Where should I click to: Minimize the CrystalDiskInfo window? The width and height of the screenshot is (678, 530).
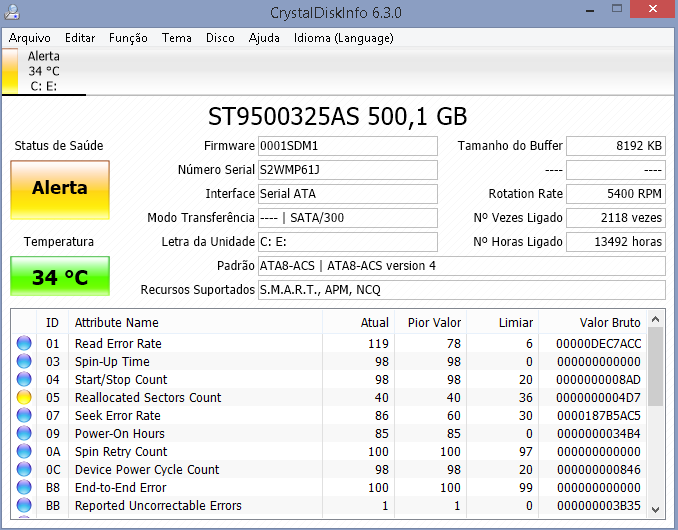click(590, 10)
